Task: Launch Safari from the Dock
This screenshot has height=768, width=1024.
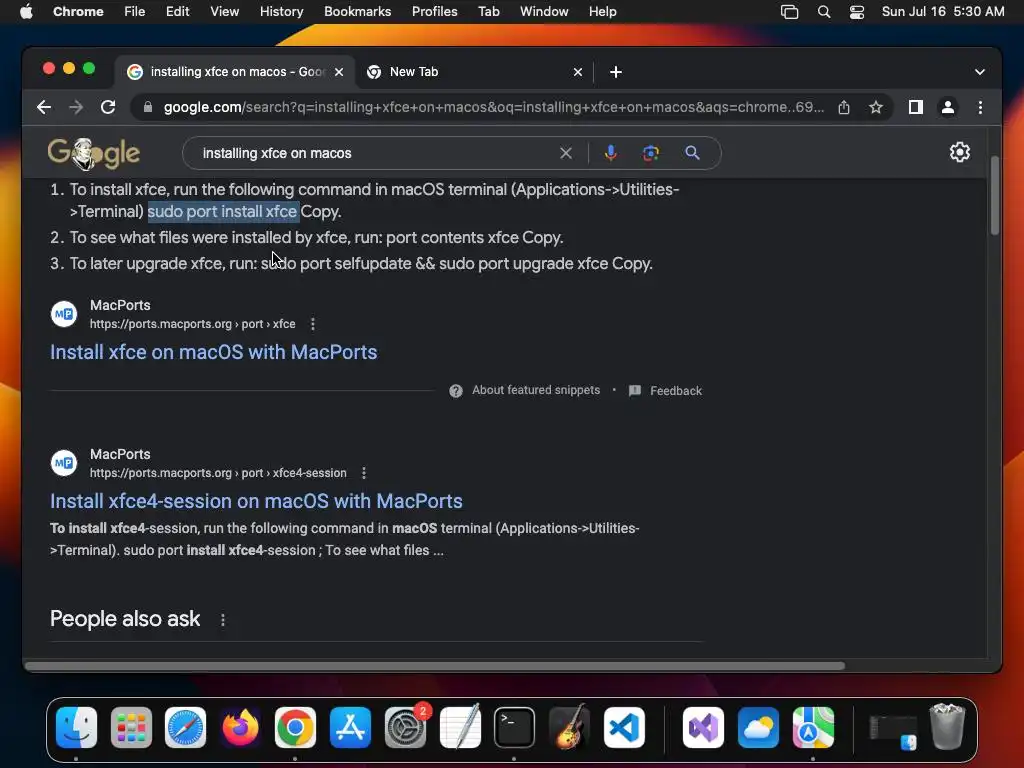Action: click(x=185, y=727)
